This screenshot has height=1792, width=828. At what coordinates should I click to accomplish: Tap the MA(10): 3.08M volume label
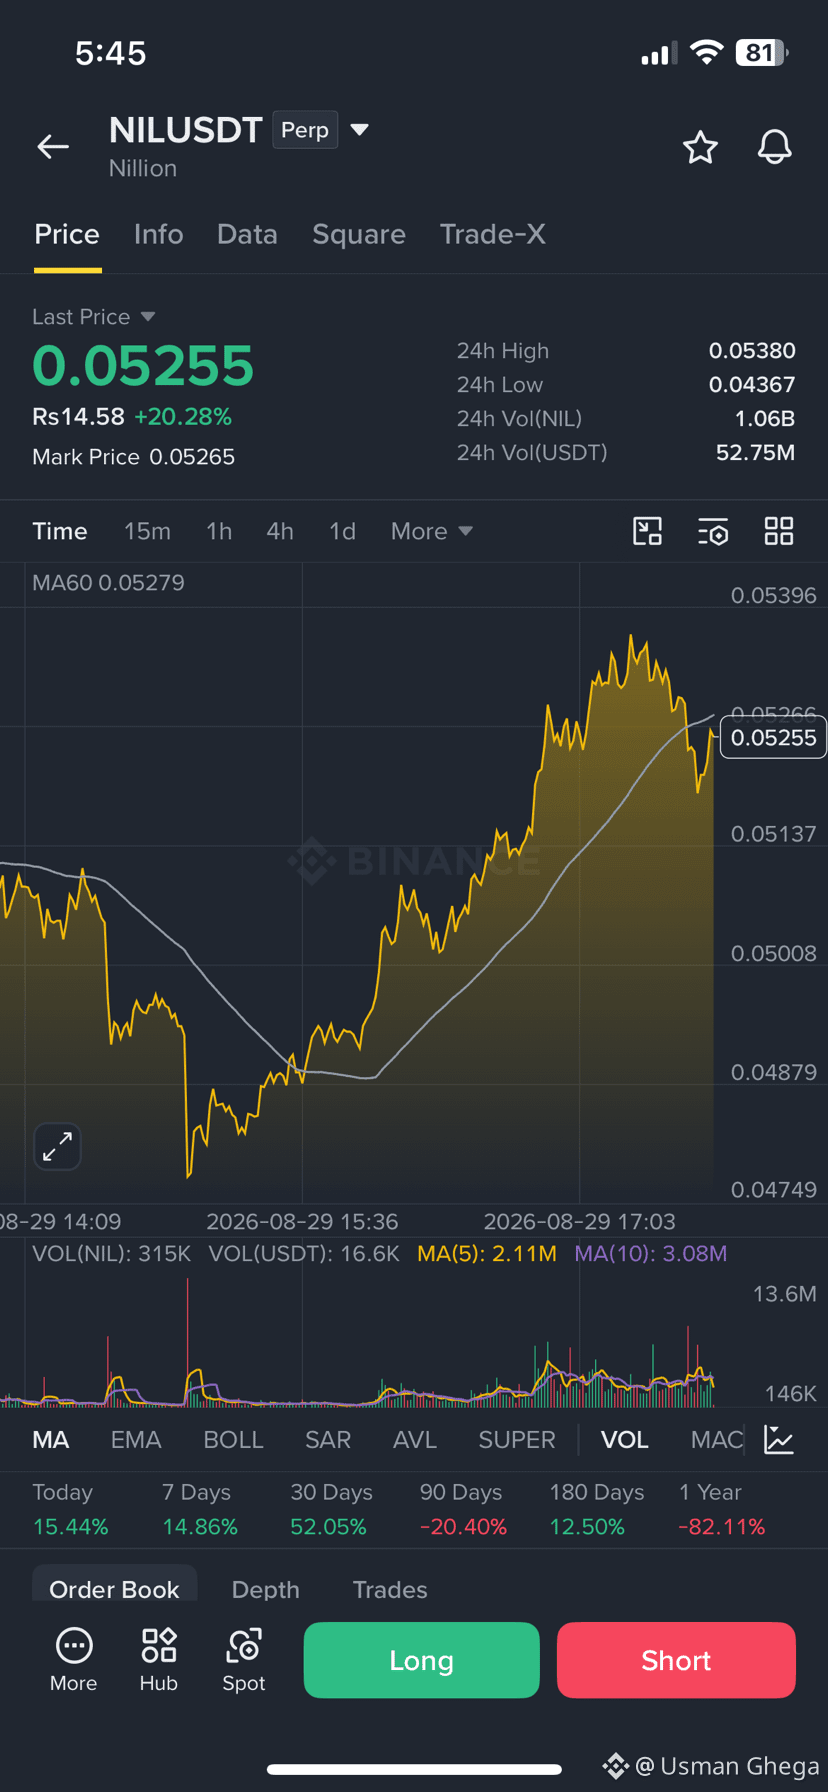pyautogui.click(x=650, y=1254)
